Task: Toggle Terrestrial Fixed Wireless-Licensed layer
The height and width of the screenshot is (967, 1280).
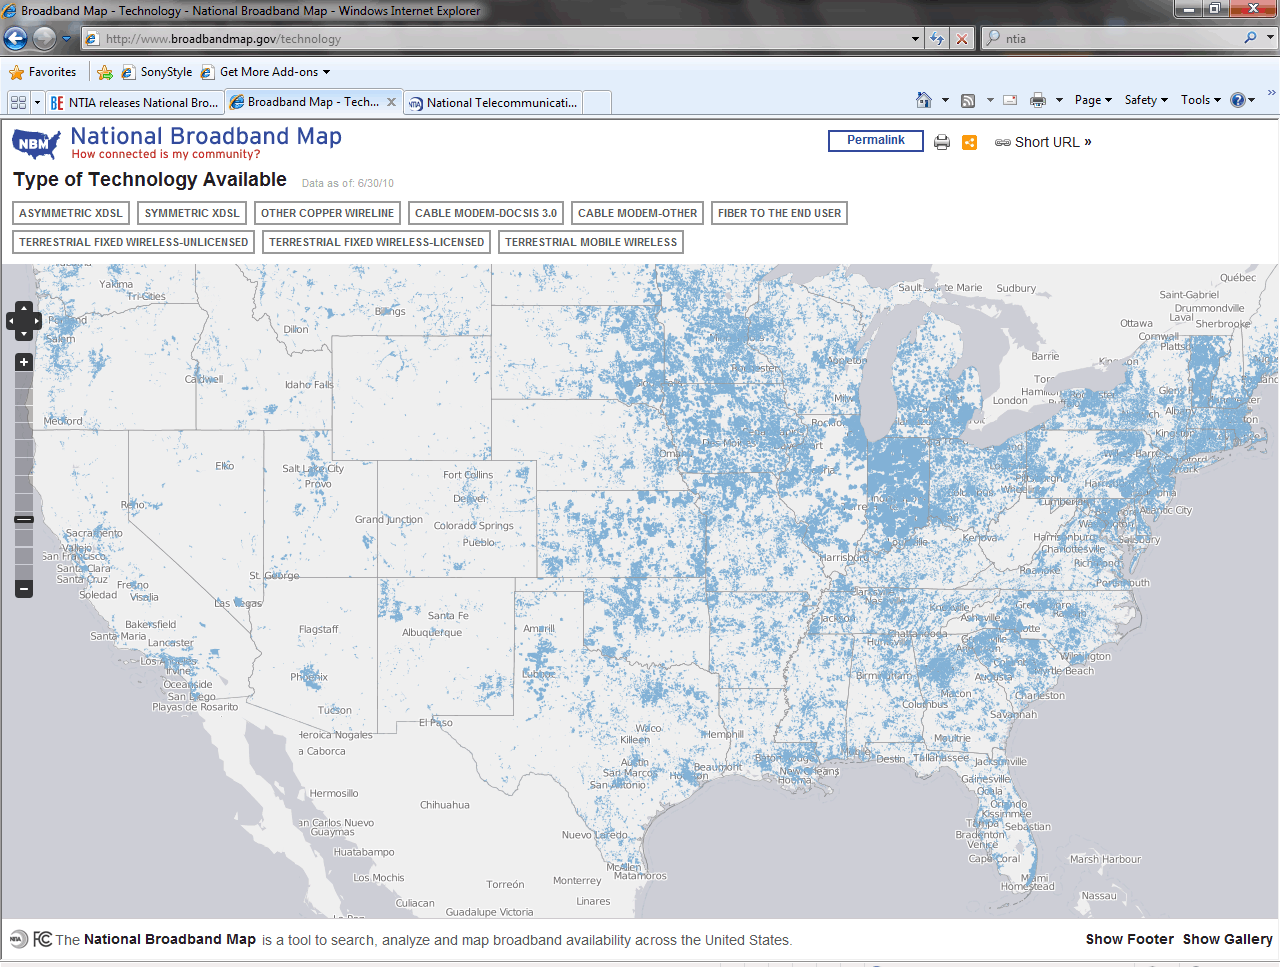Action: (377, 242)
